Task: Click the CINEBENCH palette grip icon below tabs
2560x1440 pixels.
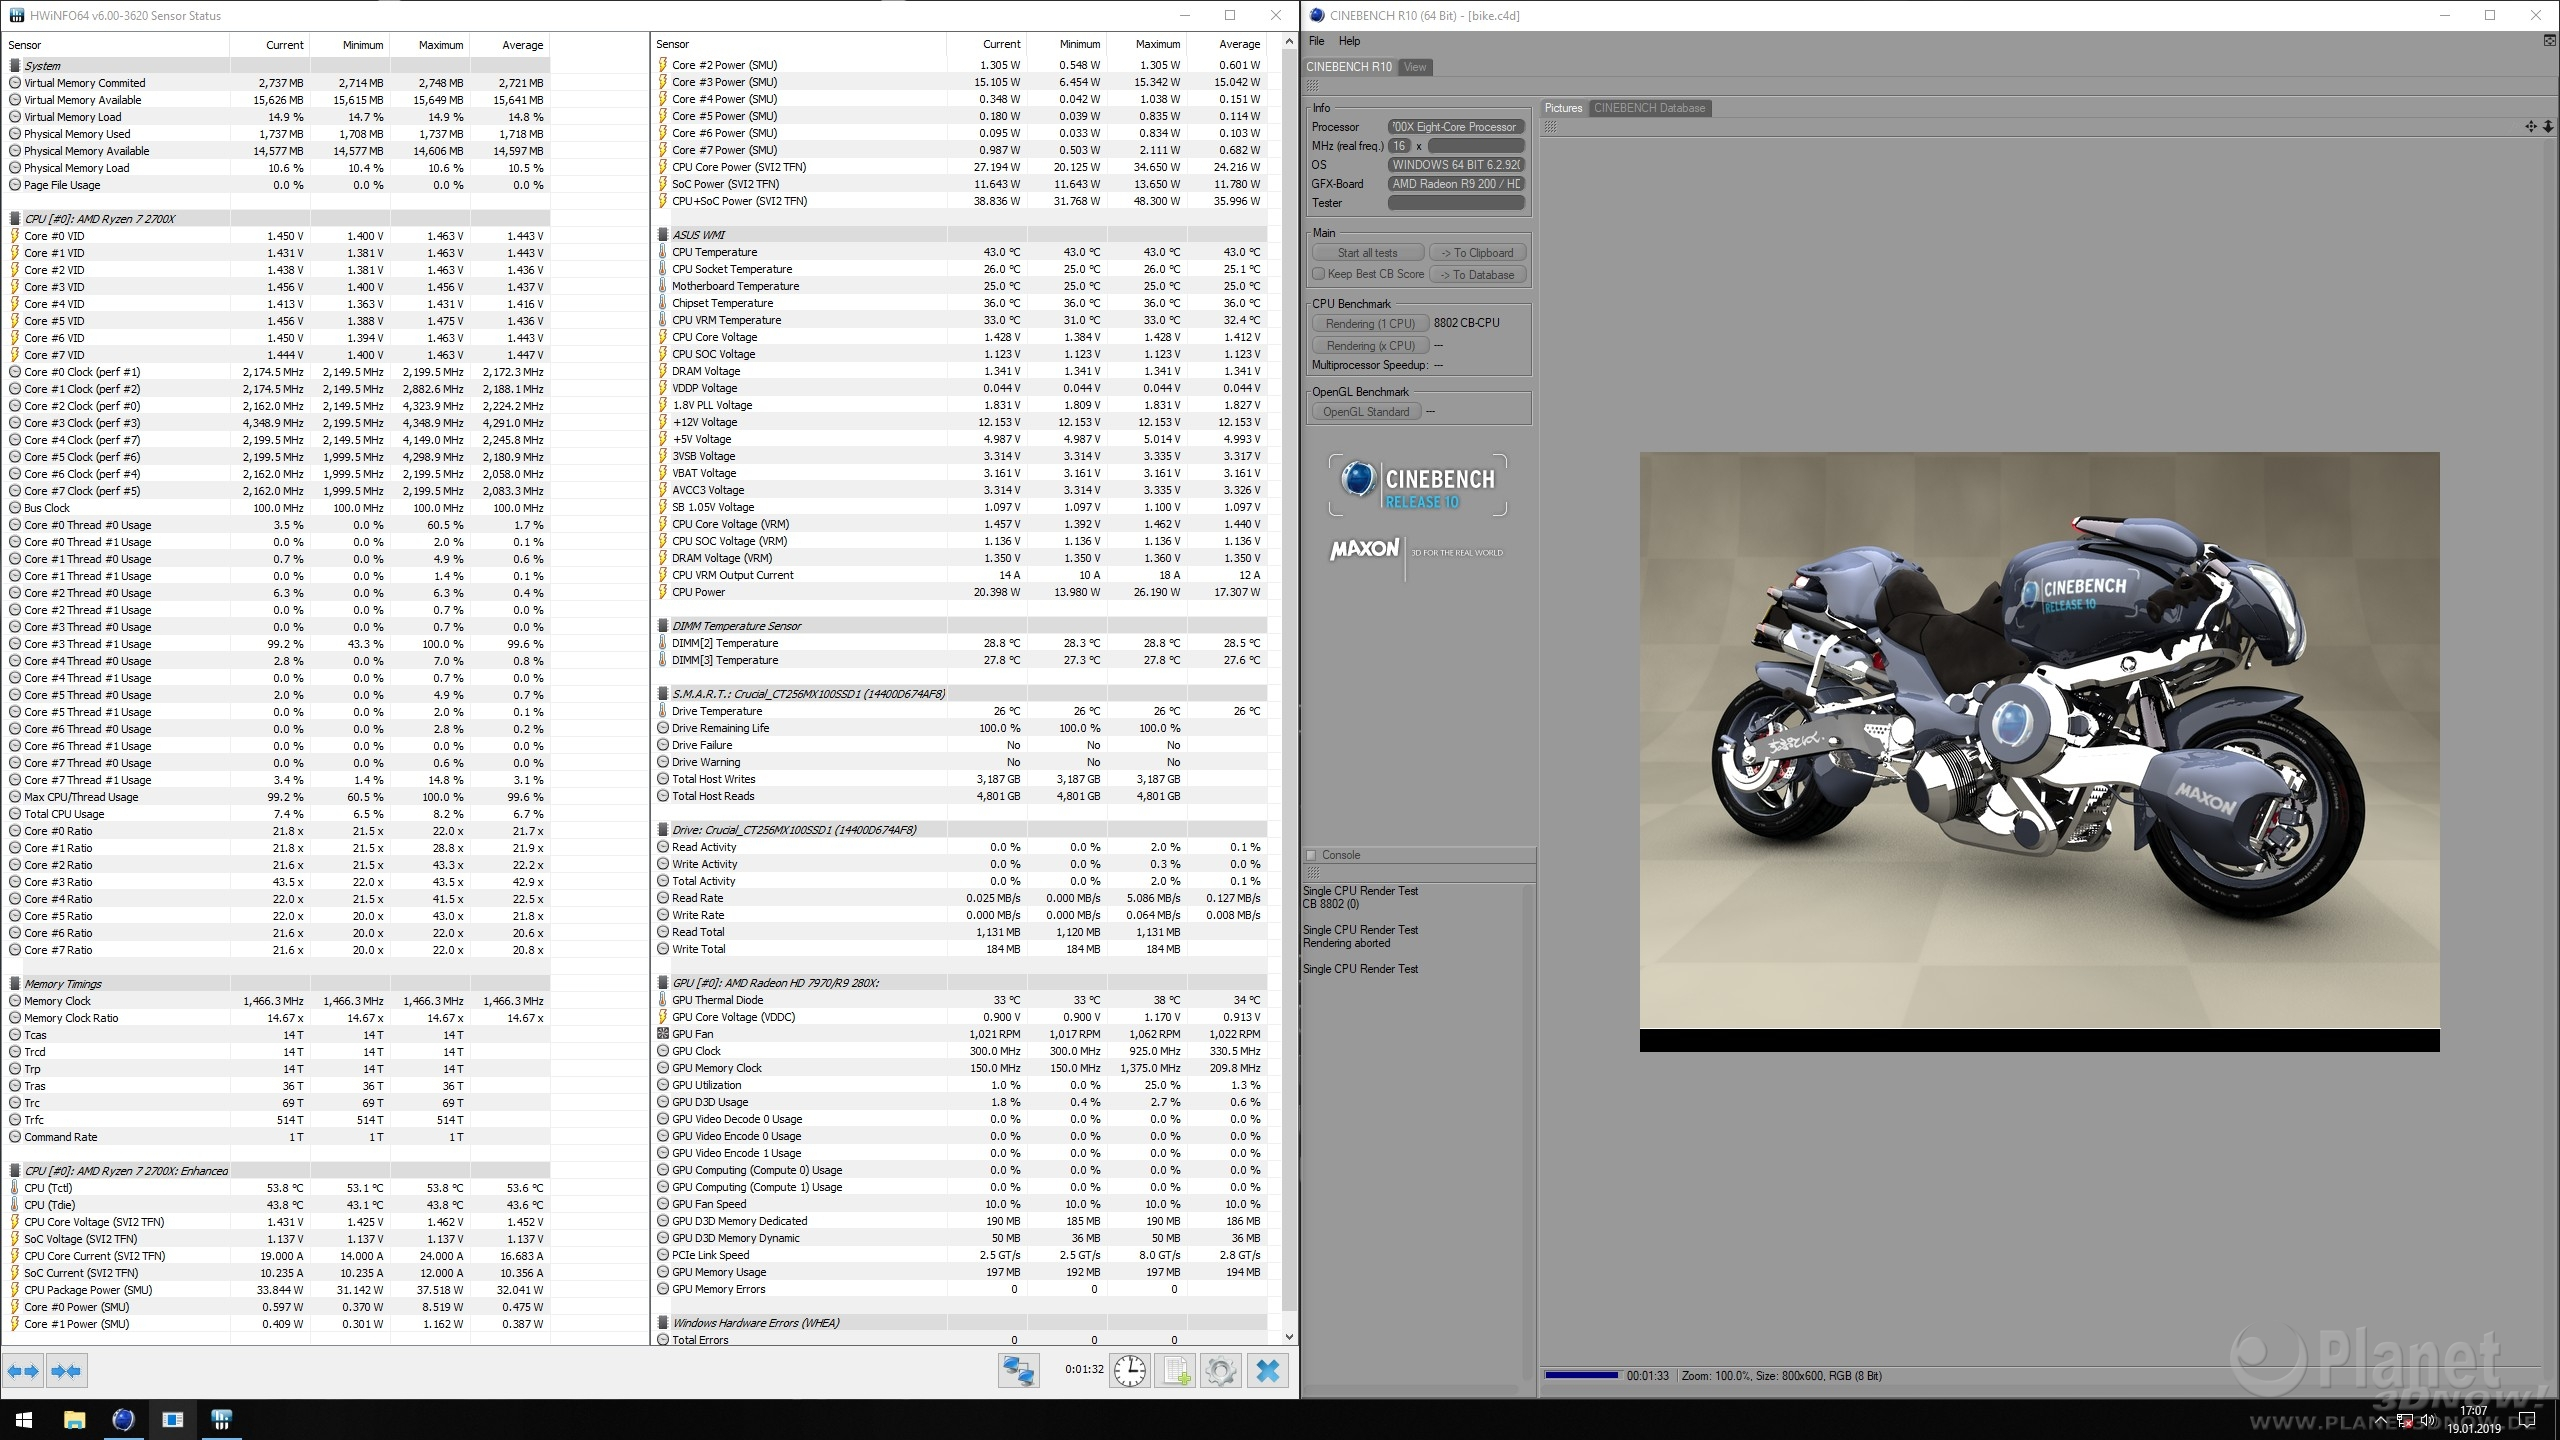Action: pos(1312,86)
